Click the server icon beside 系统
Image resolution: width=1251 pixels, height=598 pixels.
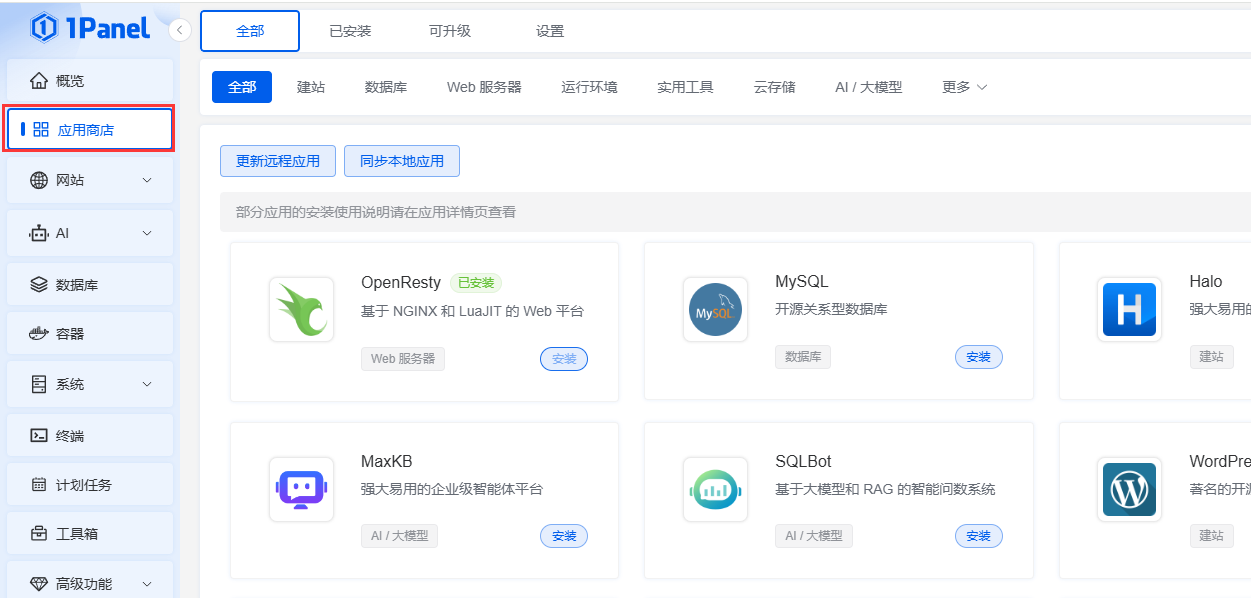(39, 384)
